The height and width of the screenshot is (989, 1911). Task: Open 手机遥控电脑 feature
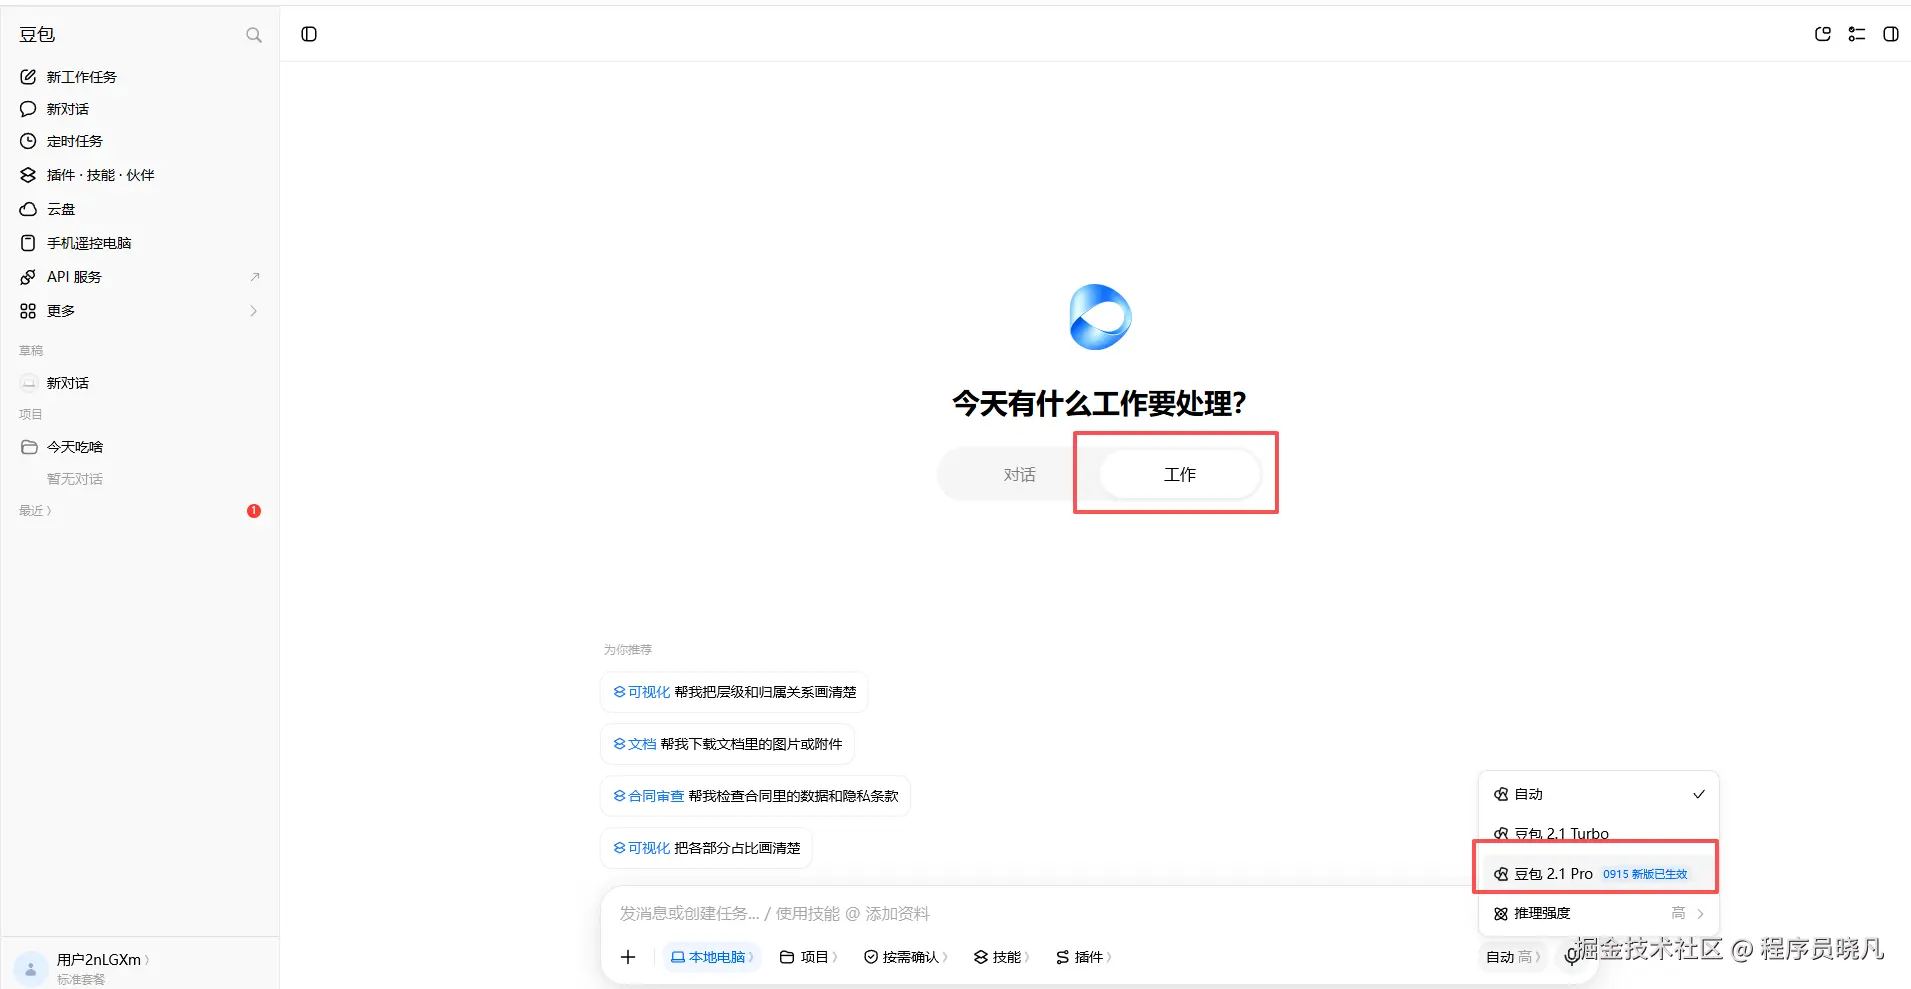(139, 243)
